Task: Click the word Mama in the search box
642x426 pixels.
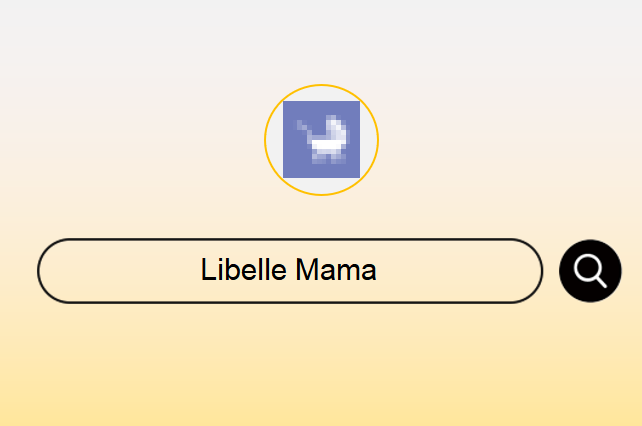Action: click(x=336, y=270)
